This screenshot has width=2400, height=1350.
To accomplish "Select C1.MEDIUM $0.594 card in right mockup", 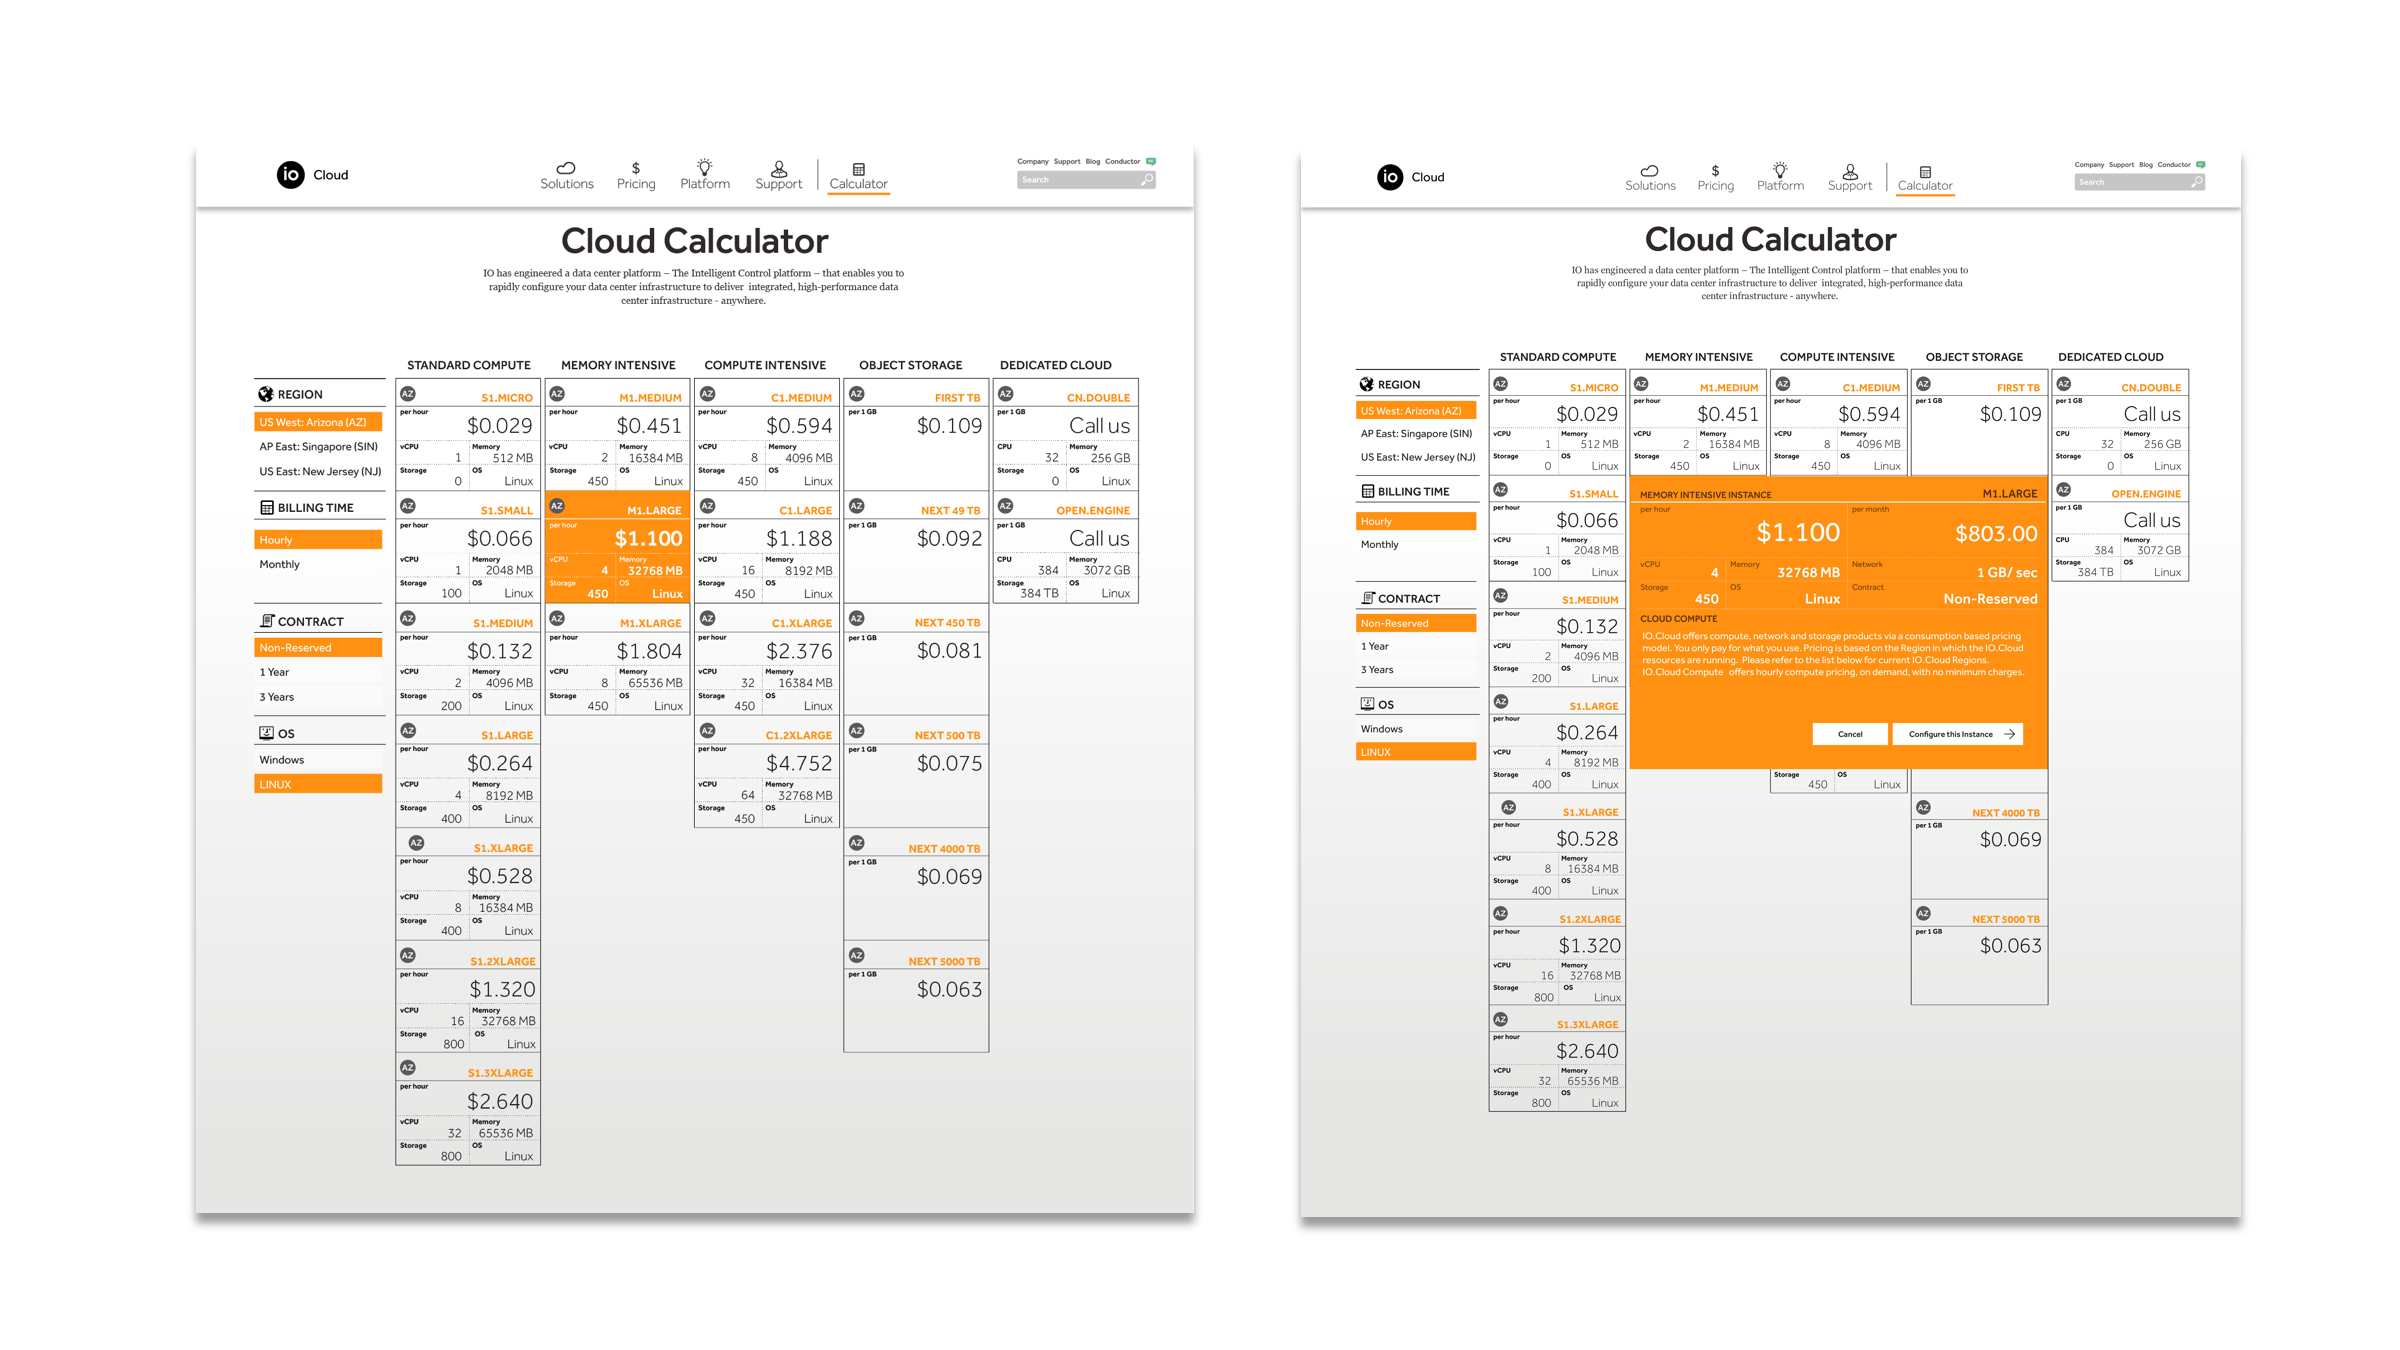I will tap(1839, 422).
